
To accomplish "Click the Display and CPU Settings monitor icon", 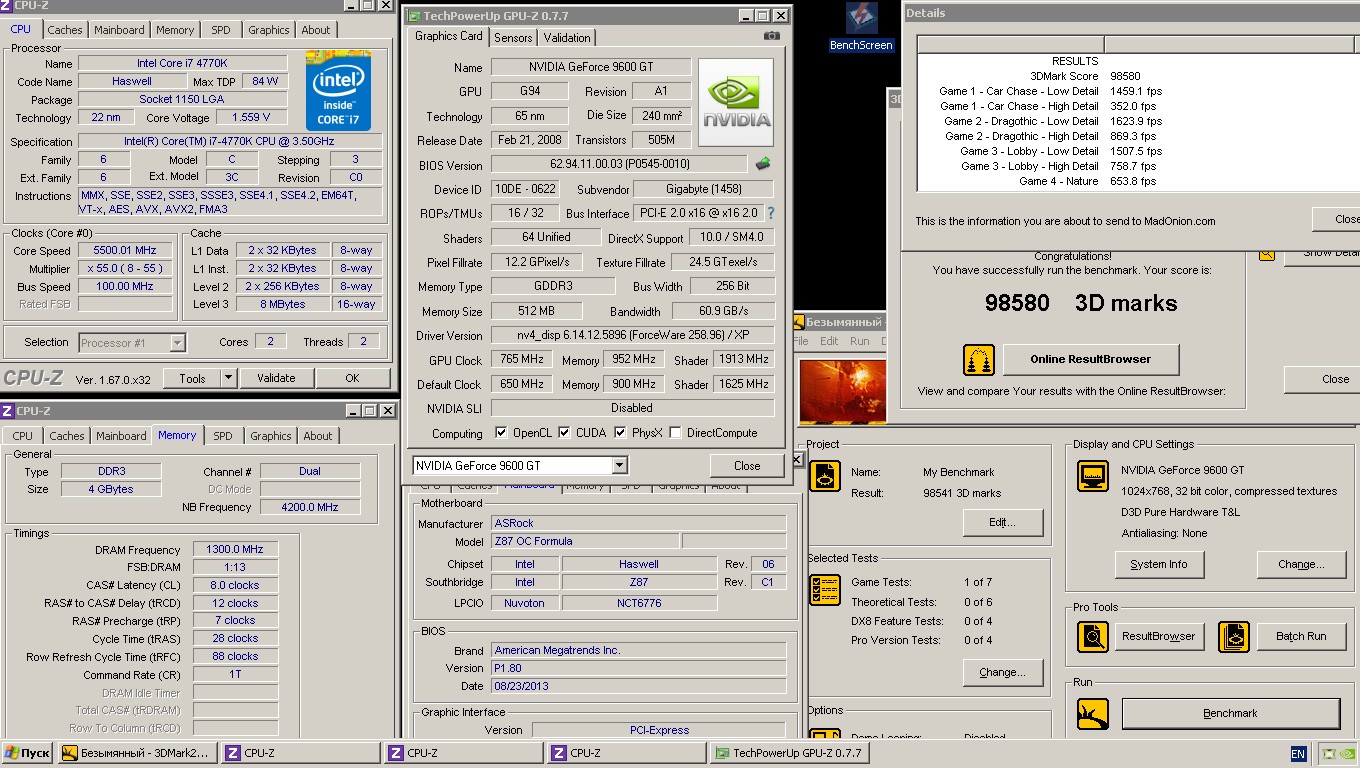I will click(1093, 476).
